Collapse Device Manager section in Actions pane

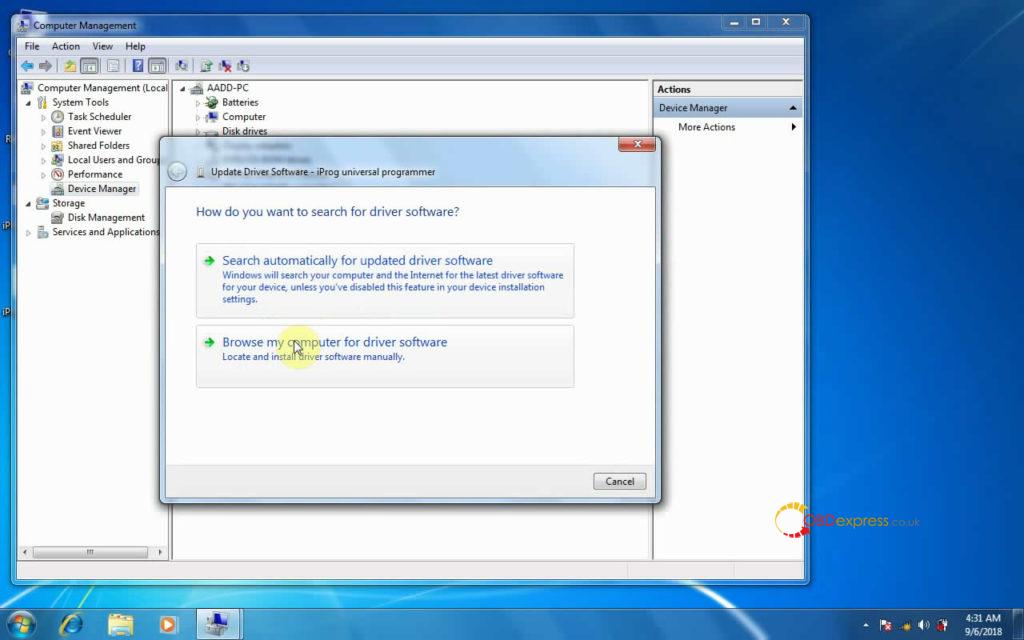point(793,108)
